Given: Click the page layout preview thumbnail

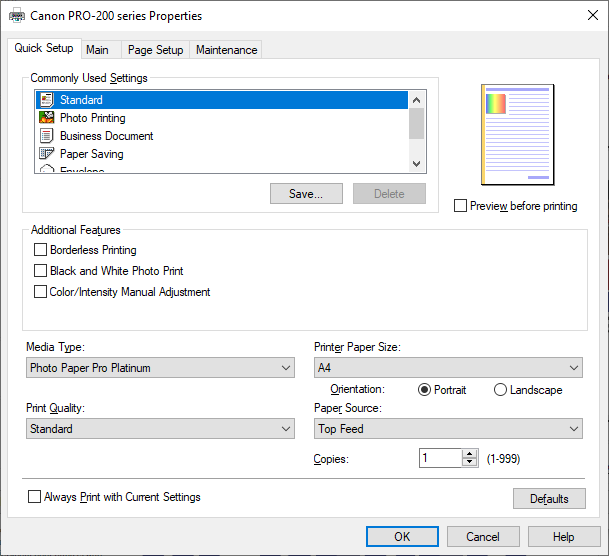Looking at the screenshot, I should [x=517, y=135].
